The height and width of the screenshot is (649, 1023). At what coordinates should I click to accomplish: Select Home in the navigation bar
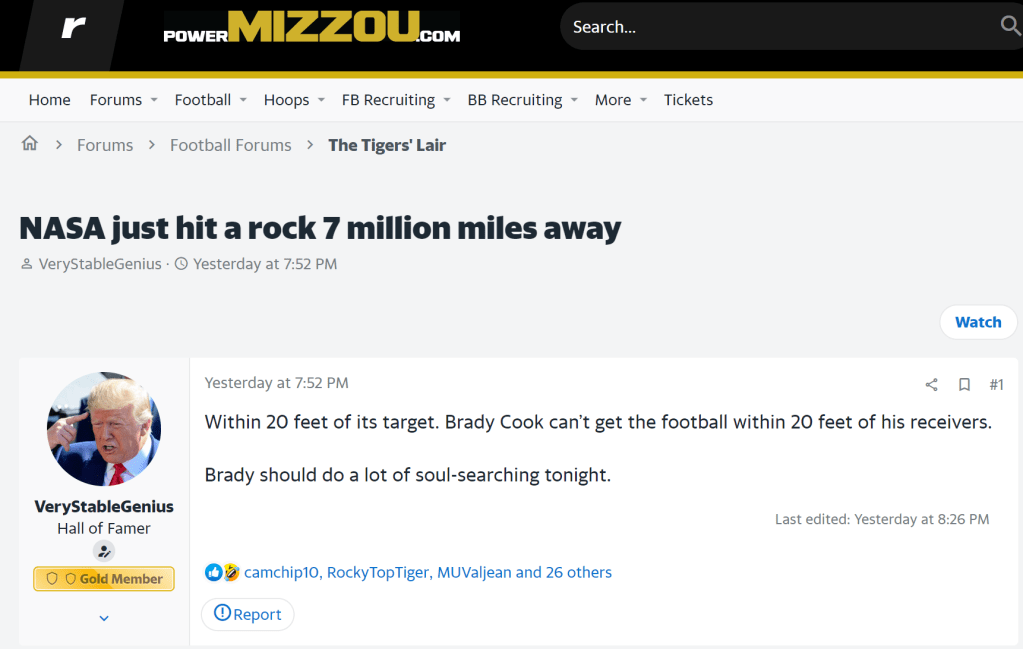click(50, 100)
